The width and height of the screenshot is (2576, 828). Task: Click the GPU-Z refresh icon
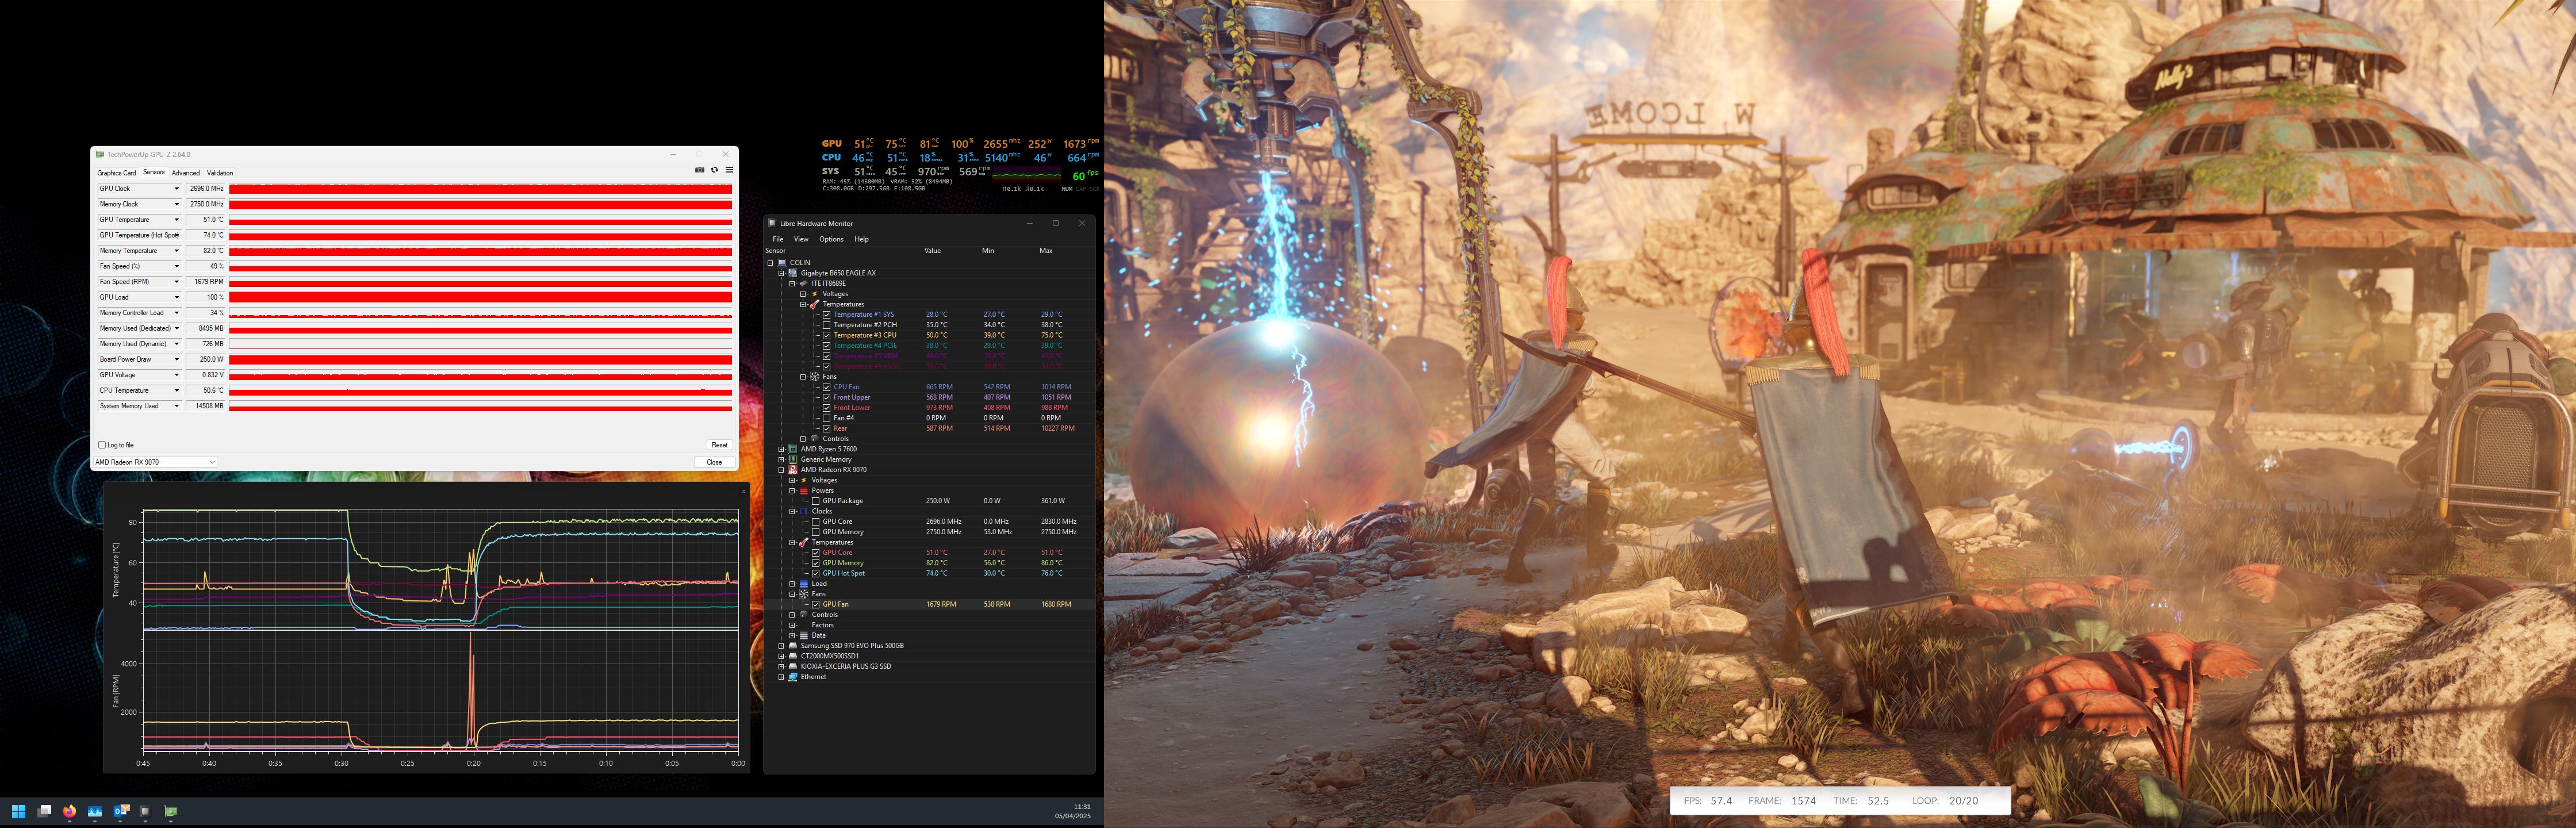[x=714, y=170]
